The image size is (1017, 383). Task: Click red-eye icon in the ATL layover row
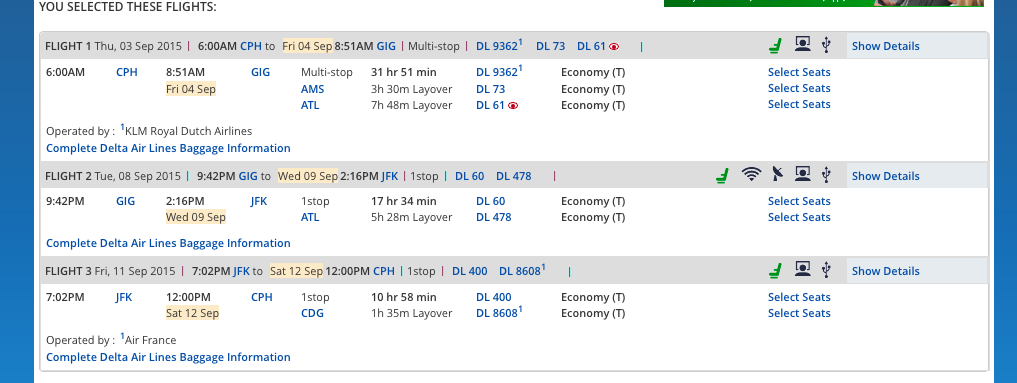[512, 106]
